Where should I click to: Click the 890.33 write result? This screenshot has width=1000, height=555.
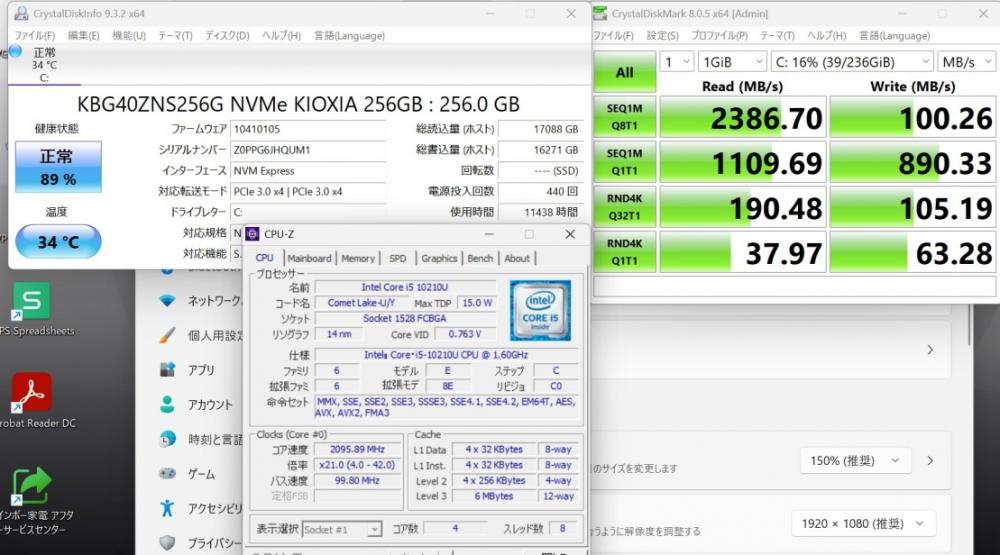[913, 163]
